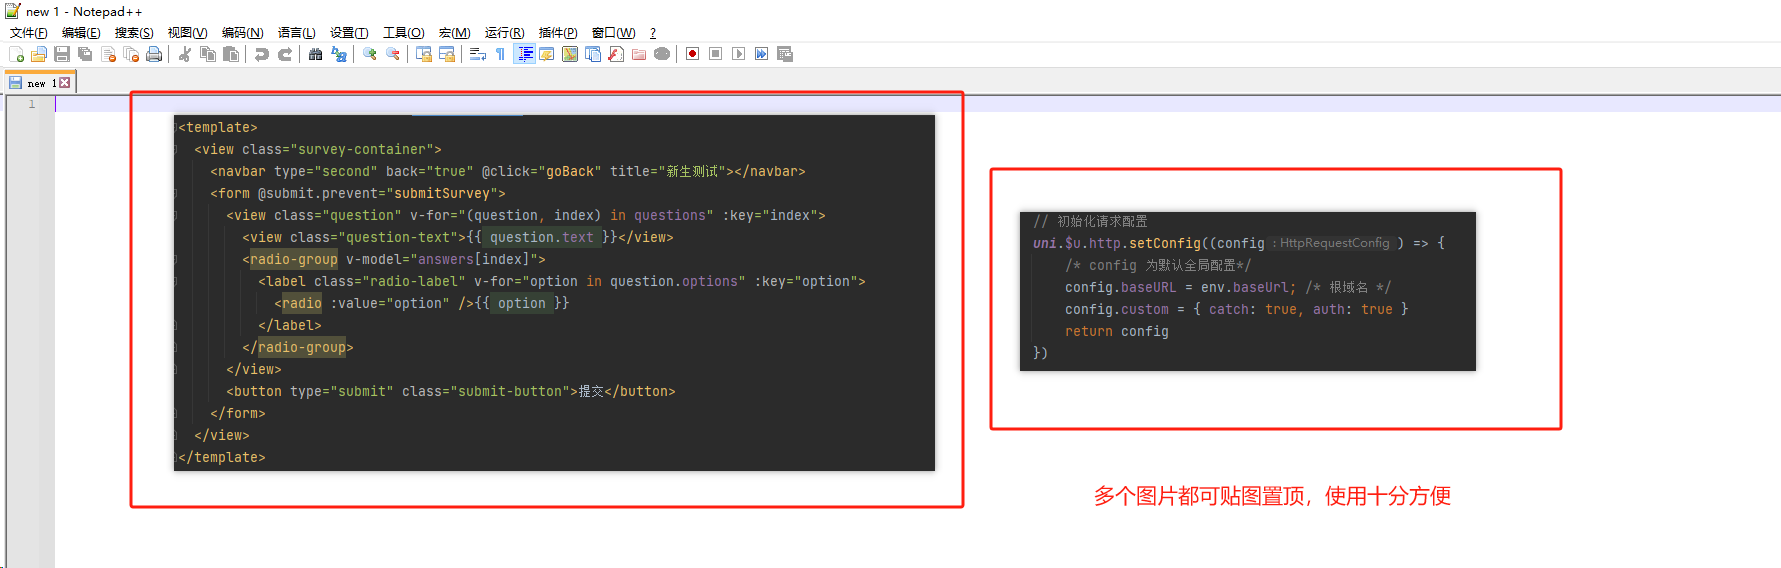Open the Document Map icon
Viewport: 1781px width, 568px height.
(570, 54)
